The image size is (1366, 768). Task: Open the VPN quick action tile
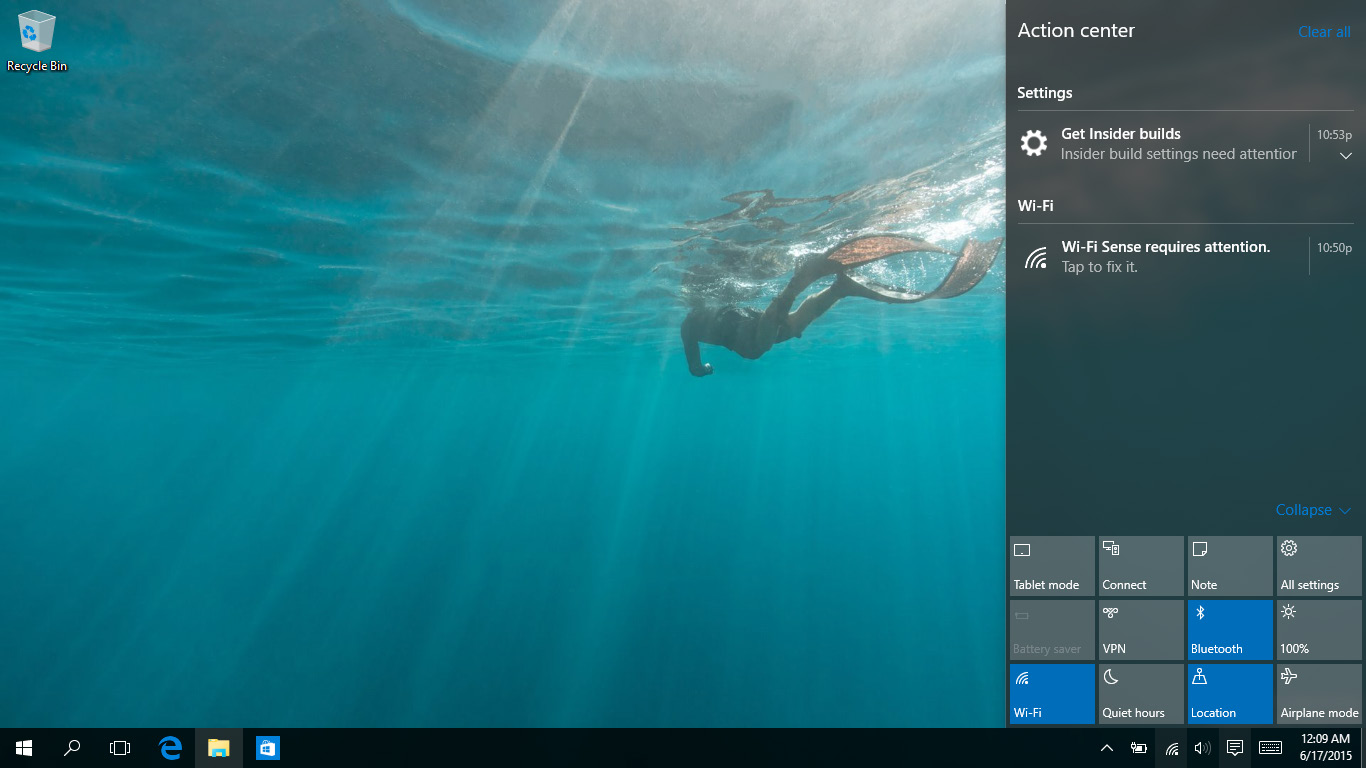(1141, 630)
